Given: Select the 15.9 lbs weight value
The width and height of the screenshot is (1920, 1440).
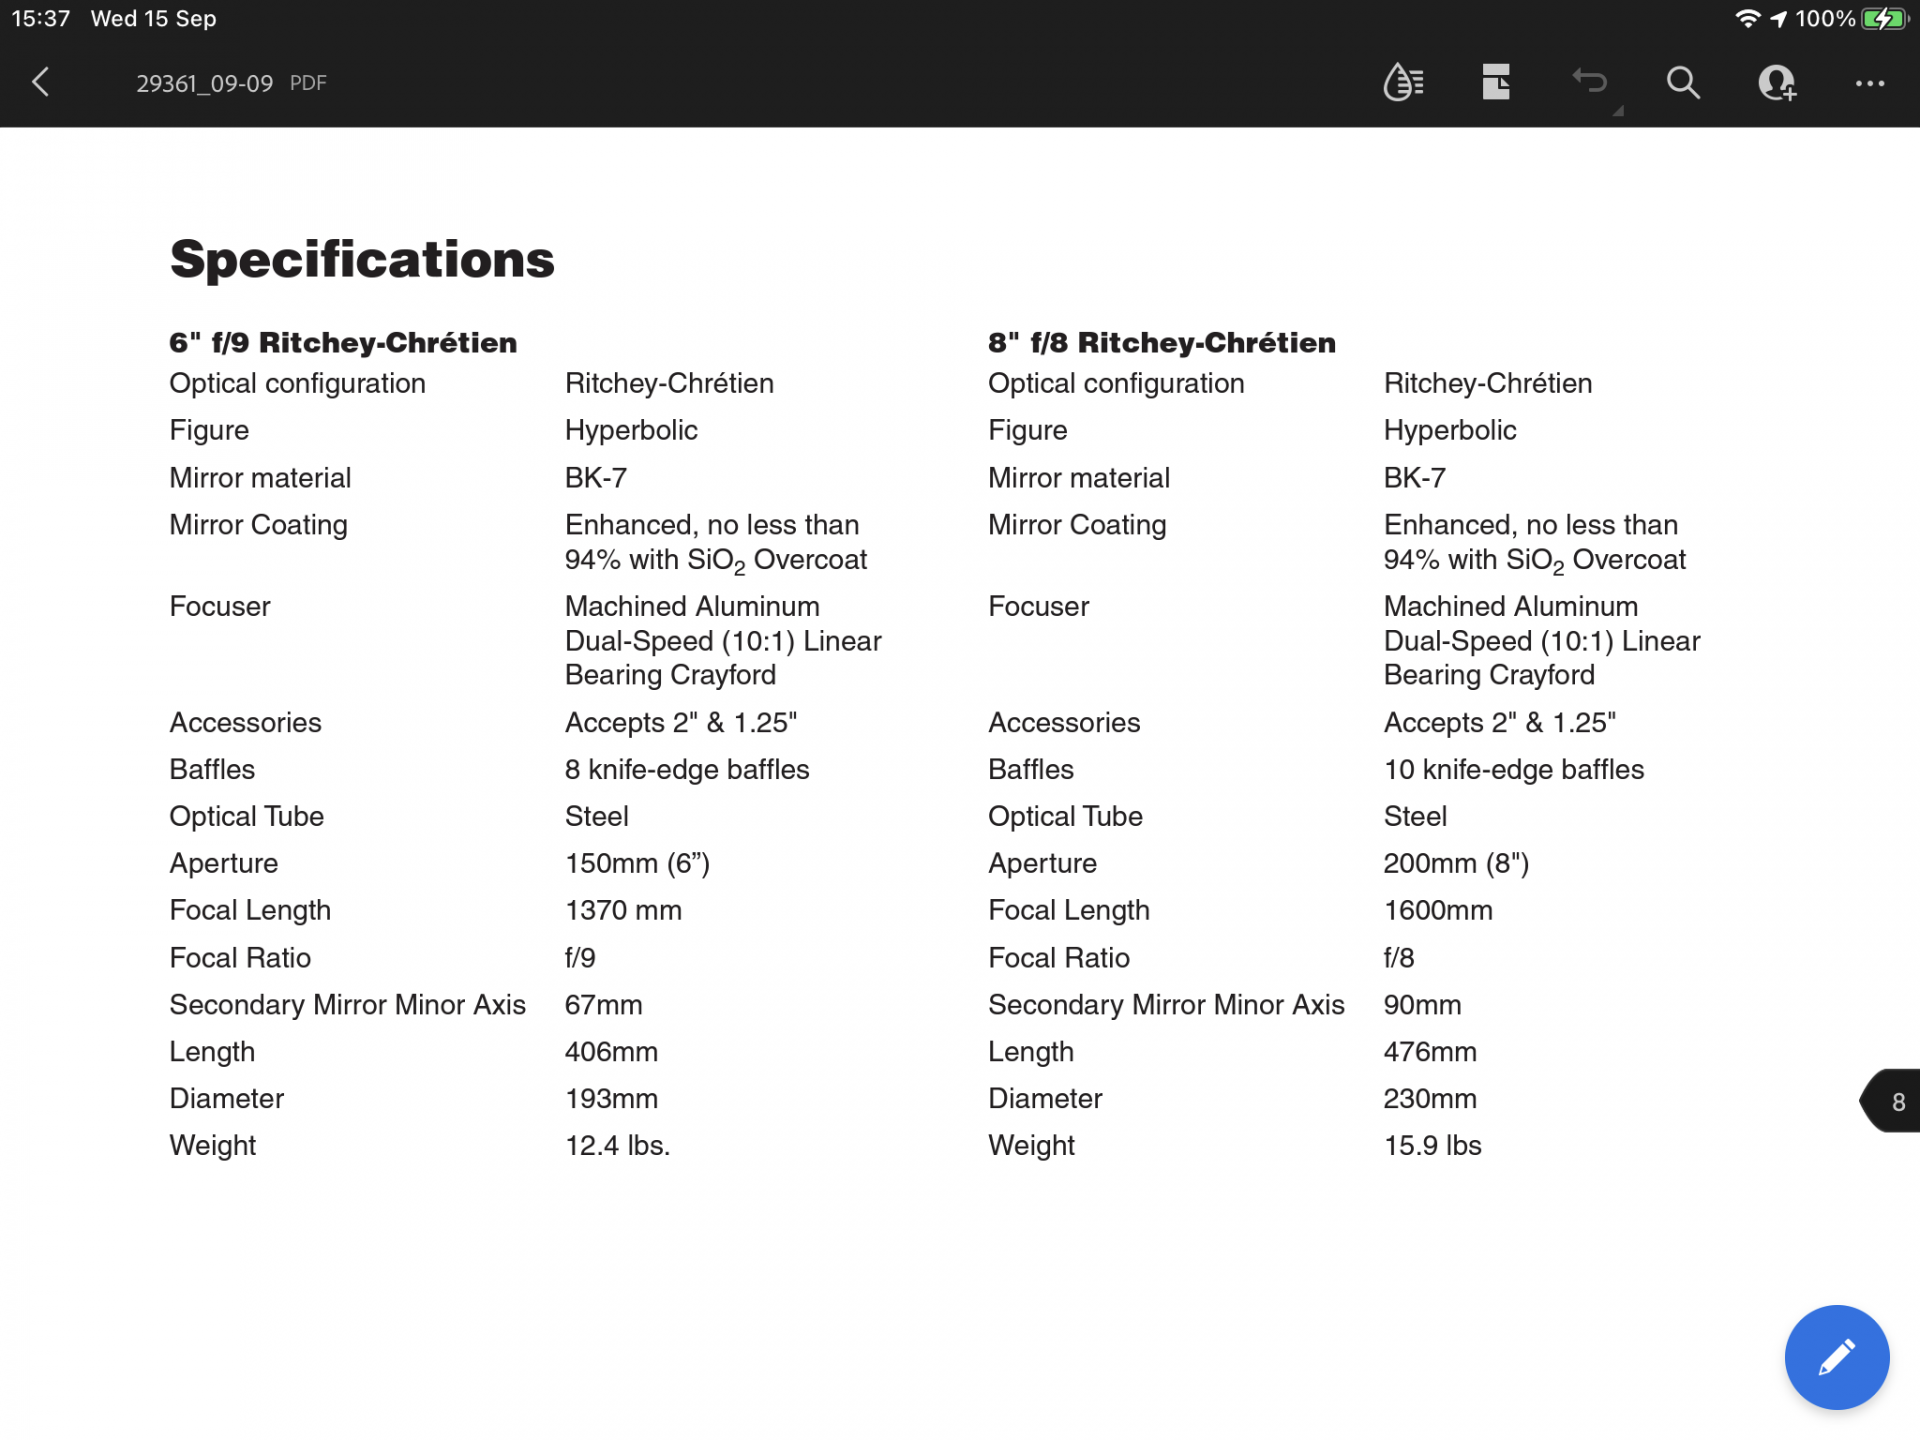Looking at the screenshot, I should [1433, 1146].
